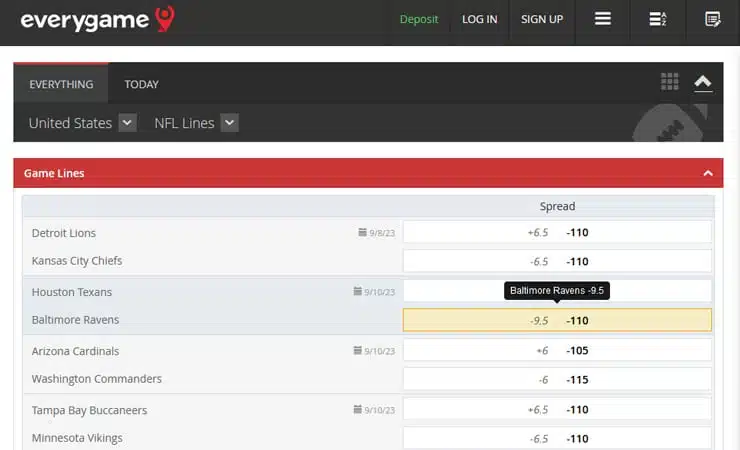The image size is (740, 450).
Task: Open the bet slip icon
Action: [713, 19]
